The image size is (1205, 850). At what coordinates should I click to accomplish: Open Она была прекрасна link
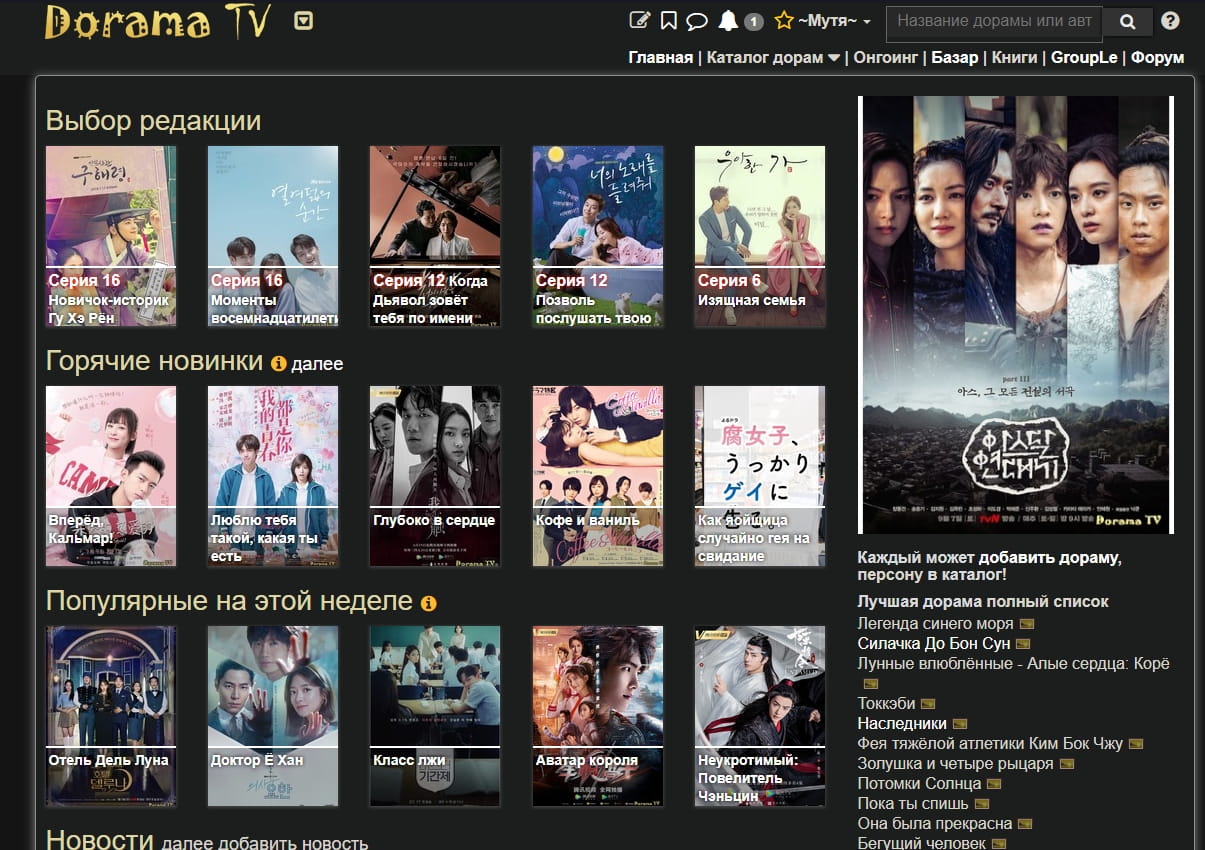point(935,823)
